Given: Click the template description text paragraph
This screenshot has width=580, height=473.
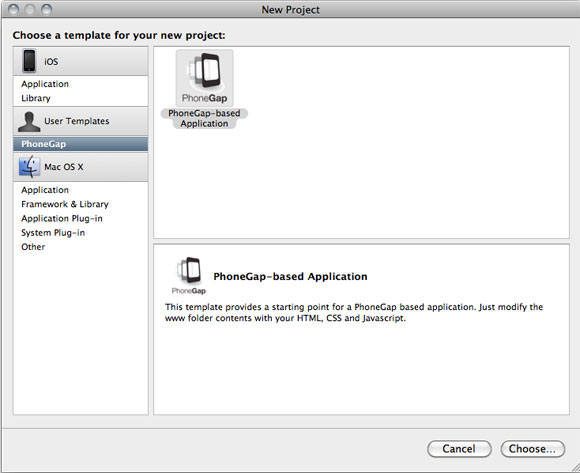Looking at the screenshot, I should [x=354, y=312].
